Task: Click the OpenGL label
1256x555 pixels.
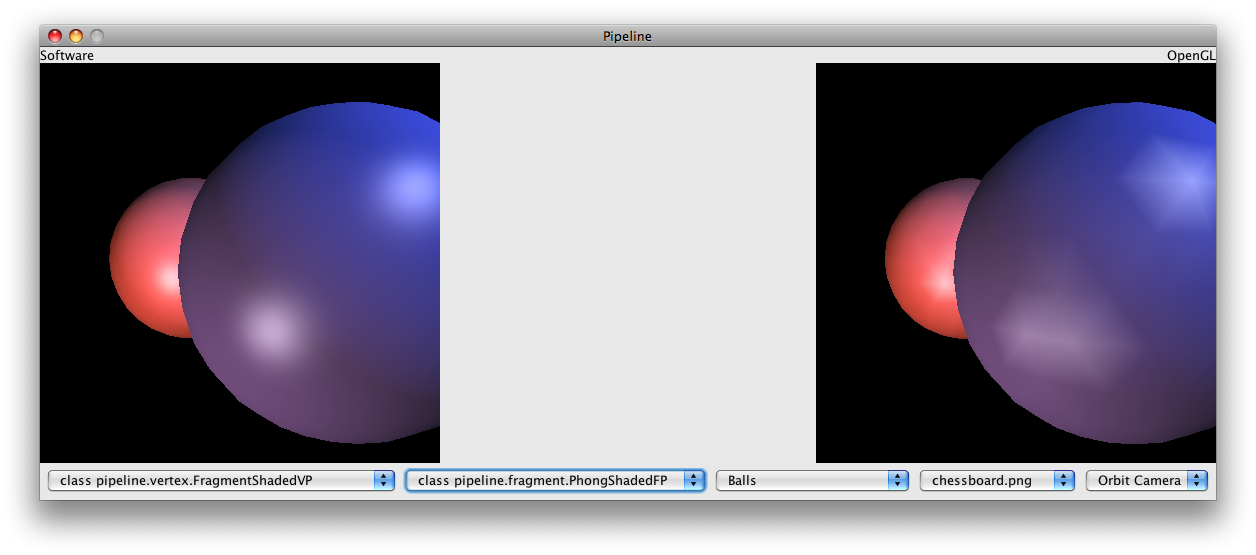Action: click(1190, 56)
